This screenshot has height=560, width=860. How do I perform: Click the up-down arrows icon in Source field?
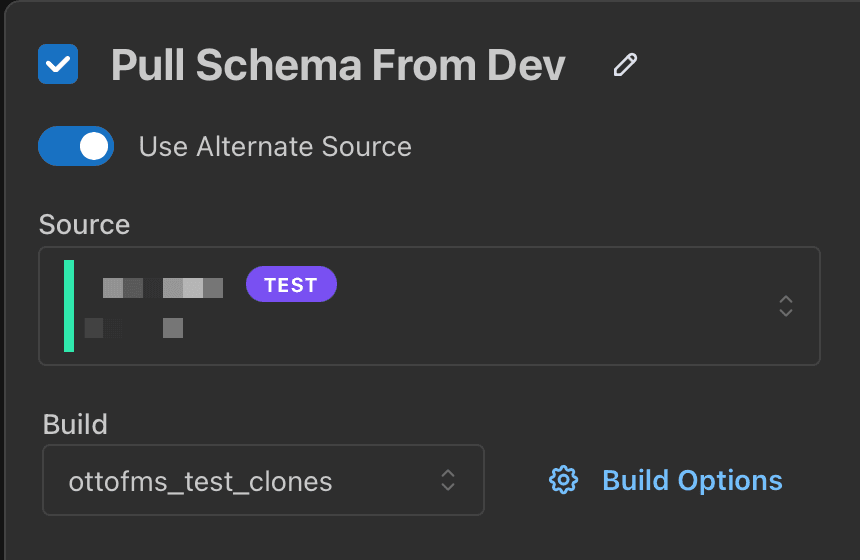coord(786,306)
